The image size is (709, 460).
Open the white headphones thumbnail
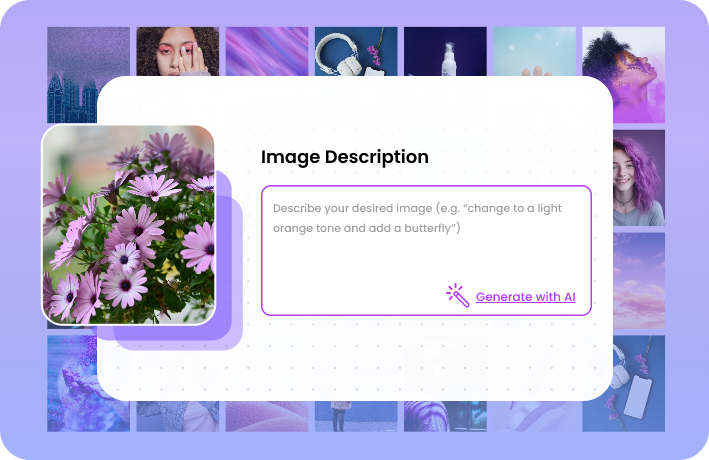[x=356, y=50]
